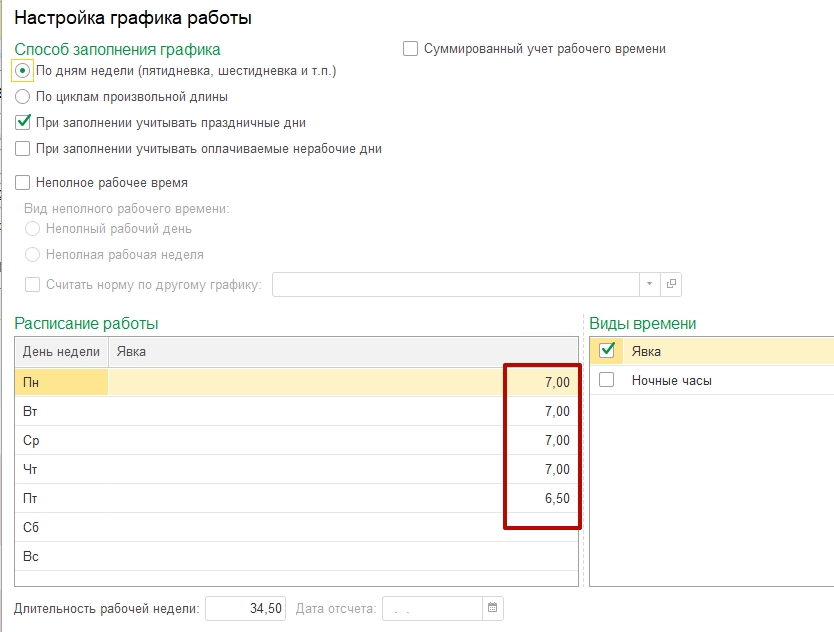
Task: Expand the other-schedule dropdown arrow
Action: point(650,285)
